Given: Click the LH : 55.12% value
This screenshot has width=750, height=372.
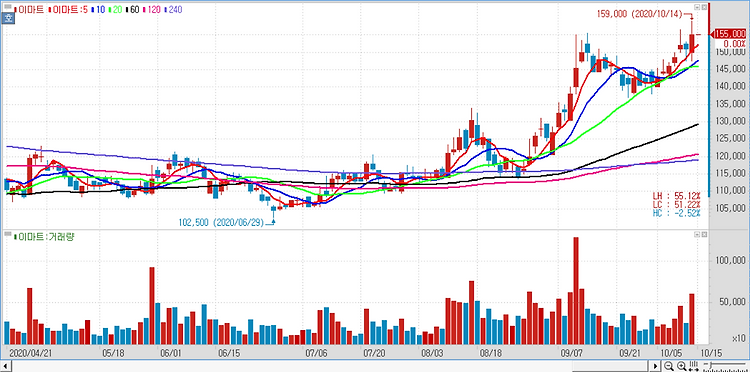Looking at the screenshot, I should pyautogui.click(x=676, y=196).
